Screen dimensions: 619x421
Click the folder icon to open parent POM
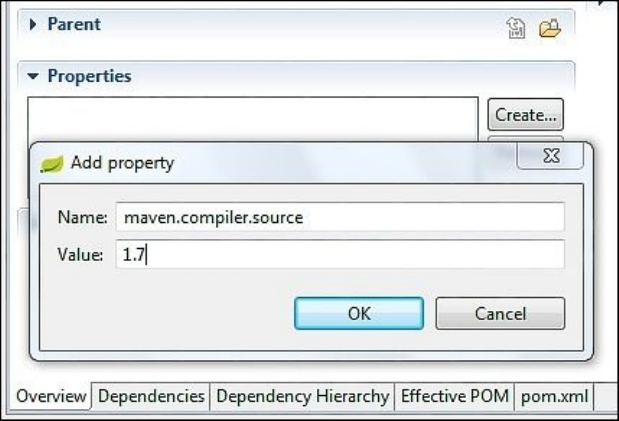click(549, 29)
